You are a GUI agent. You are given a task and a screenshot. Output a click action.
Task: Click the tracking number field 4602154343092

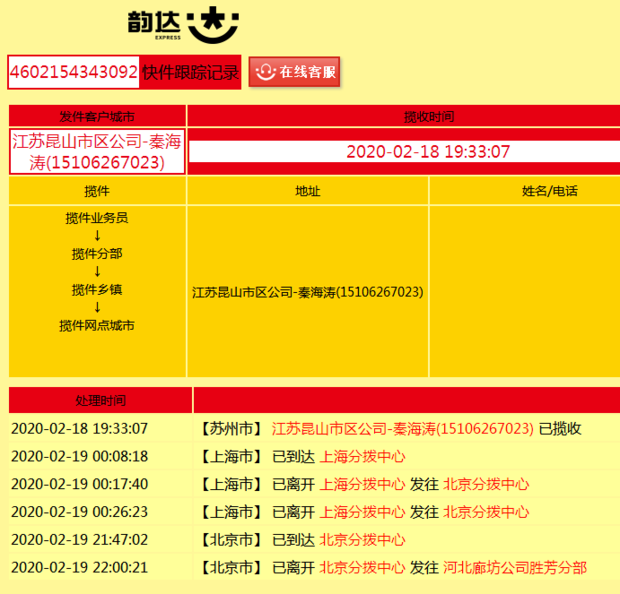74,72
